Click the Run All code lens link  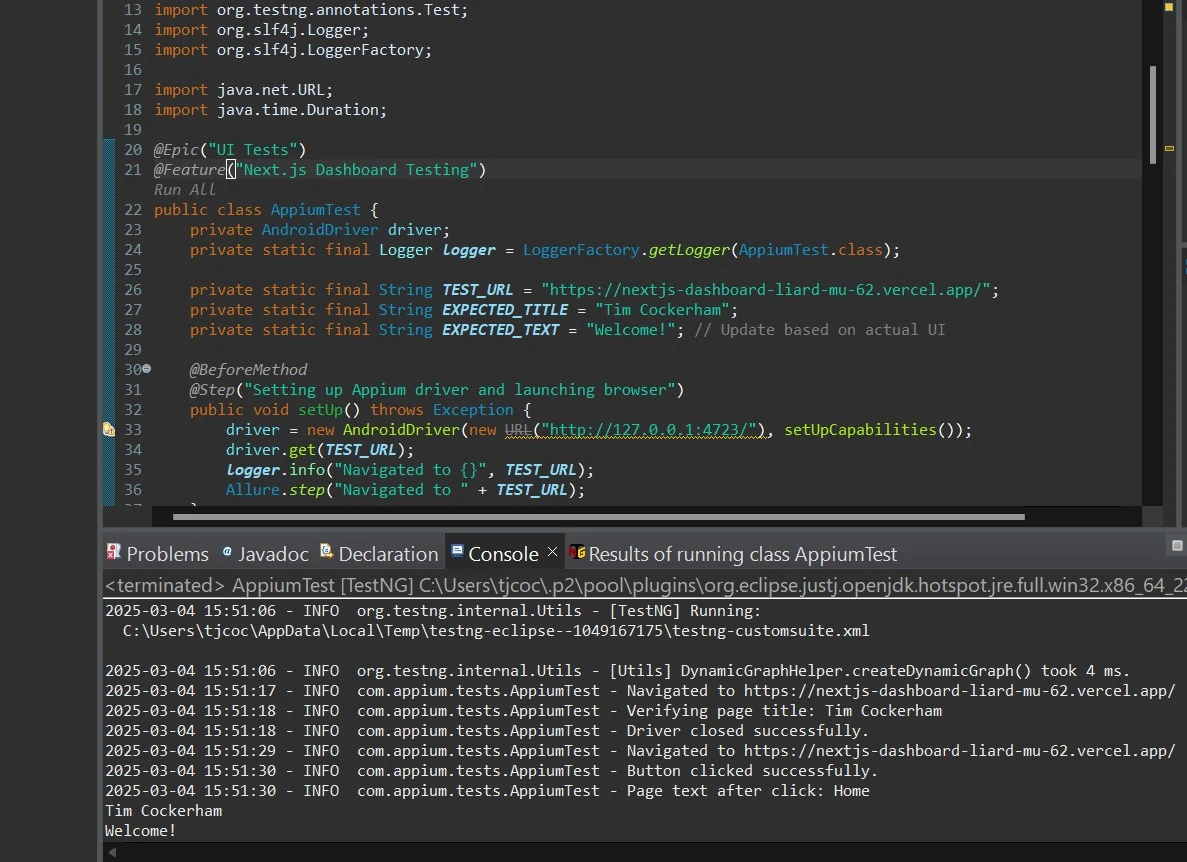click(x=185, y=190)
